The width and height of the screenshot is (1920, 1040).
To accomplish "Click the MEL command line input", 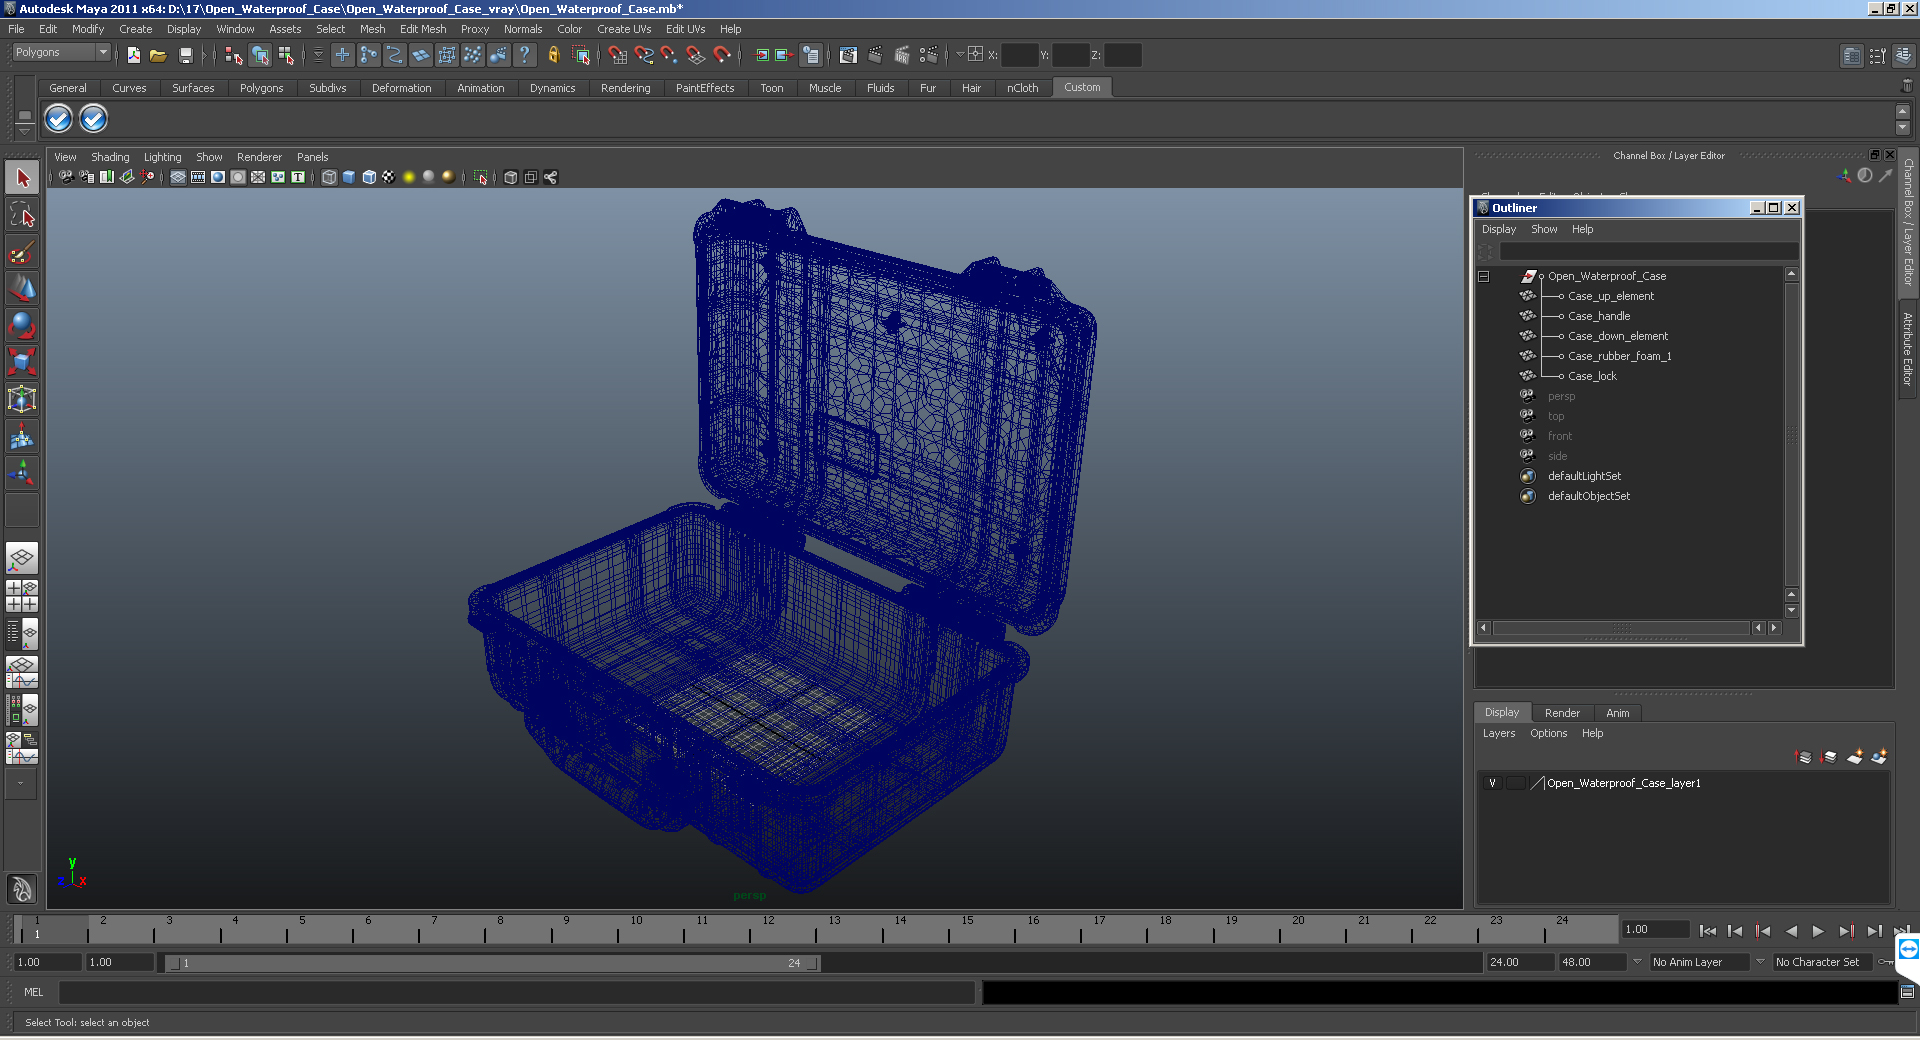I will (x=517, y=992).
